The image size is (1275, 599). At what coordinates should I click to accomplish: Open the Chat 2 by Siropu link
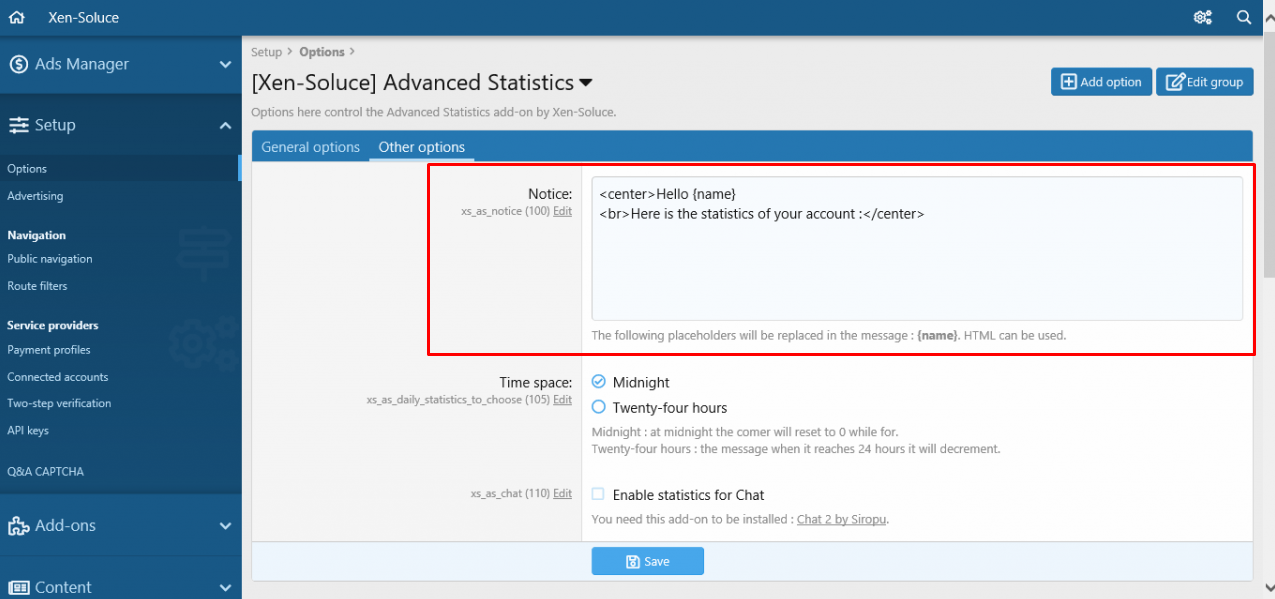tap(841, 520)
